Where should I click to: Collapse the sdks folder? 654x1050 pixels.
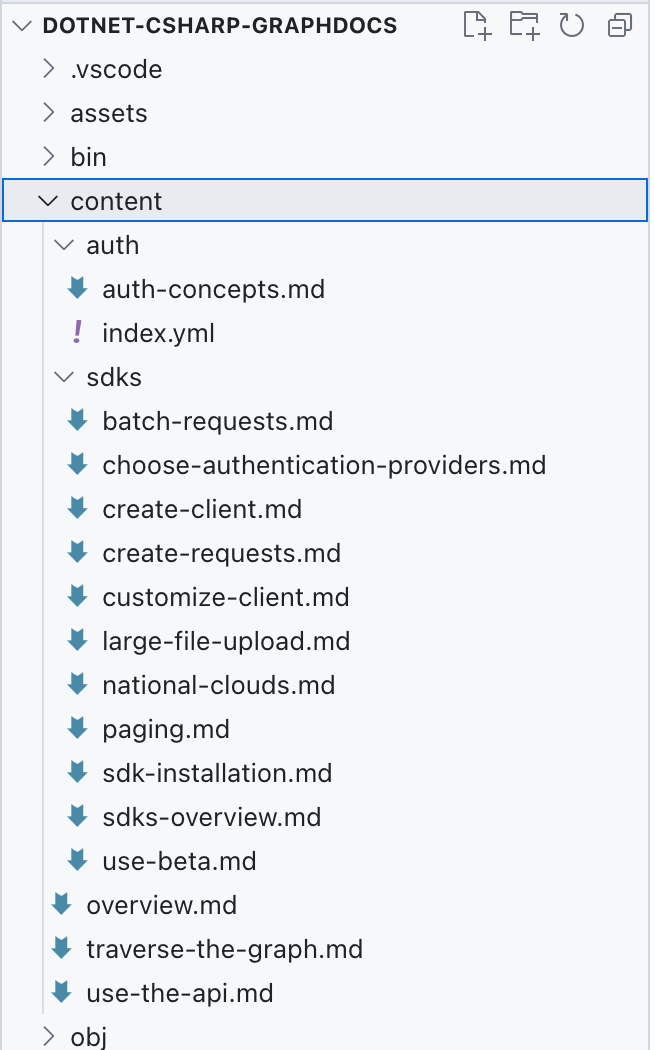(63, 377)
